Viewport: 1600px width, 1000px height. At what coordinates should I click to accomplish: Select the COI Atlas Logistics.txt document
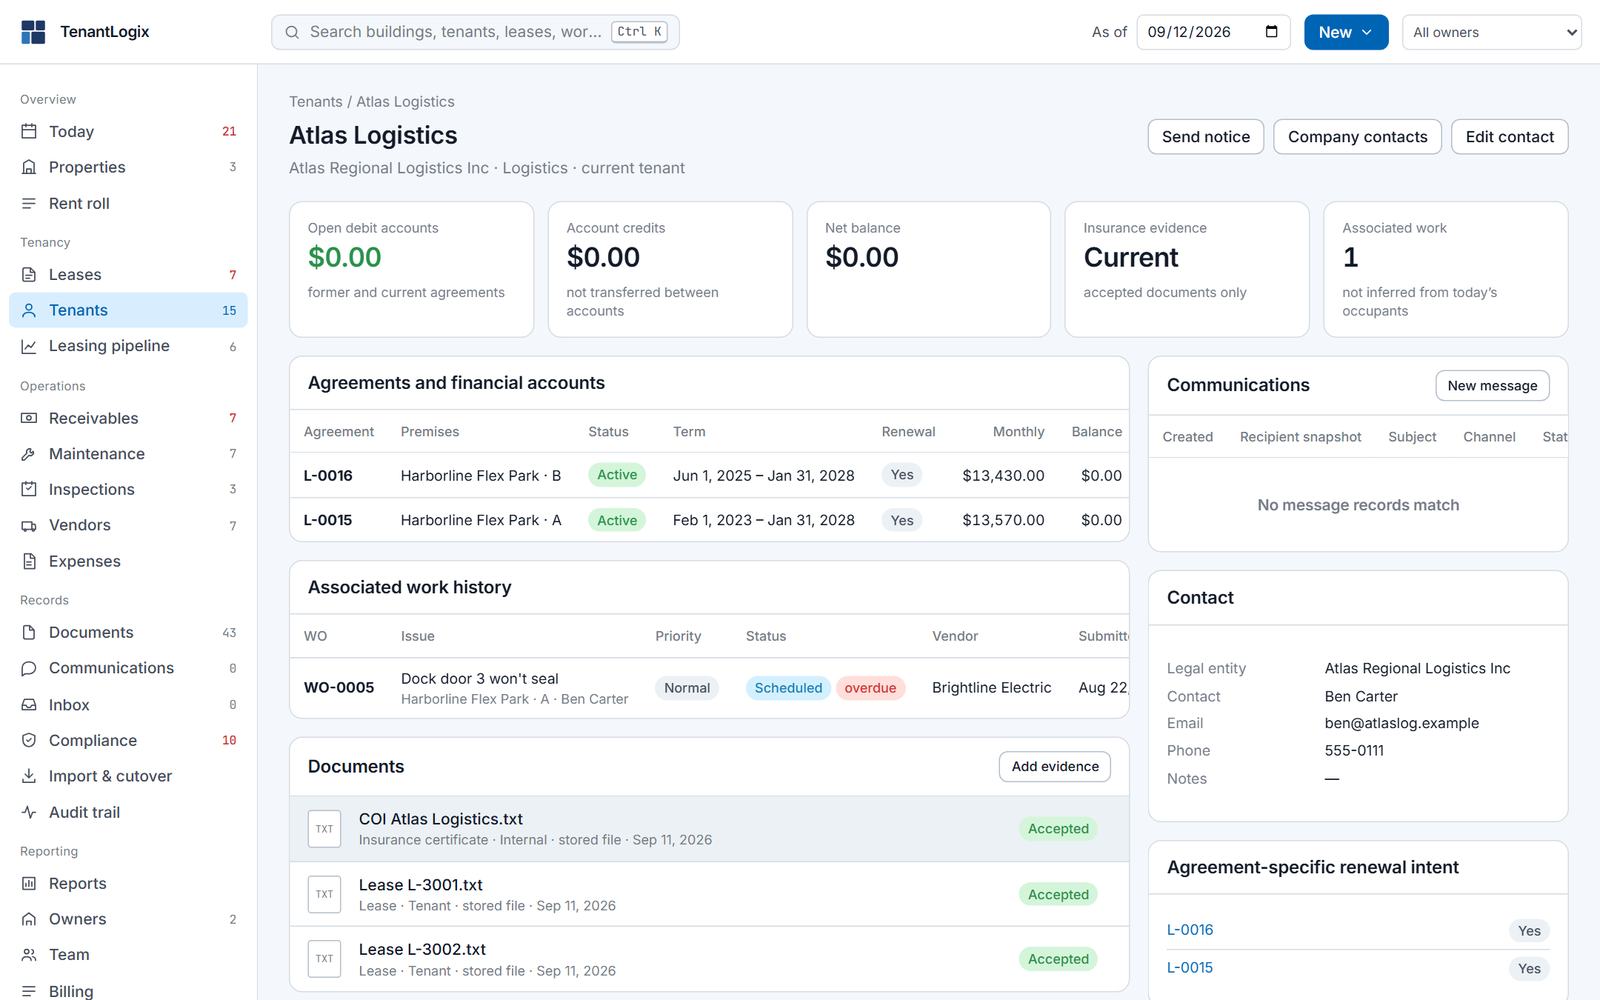coord(709,829)
